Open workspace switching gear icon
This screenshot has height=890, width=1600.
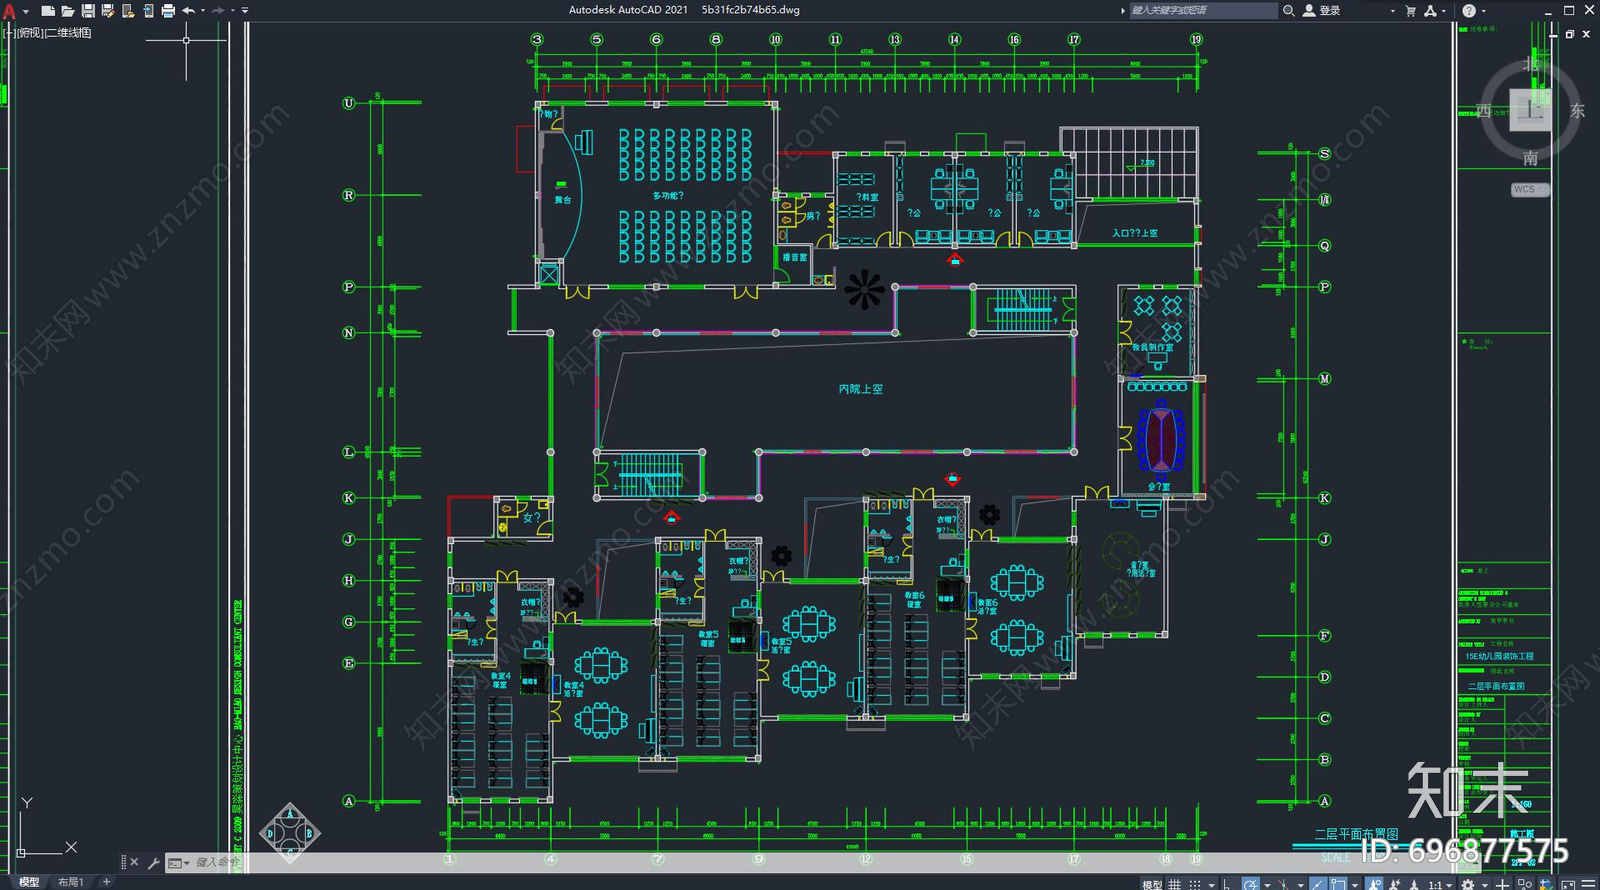(1468, 883)
